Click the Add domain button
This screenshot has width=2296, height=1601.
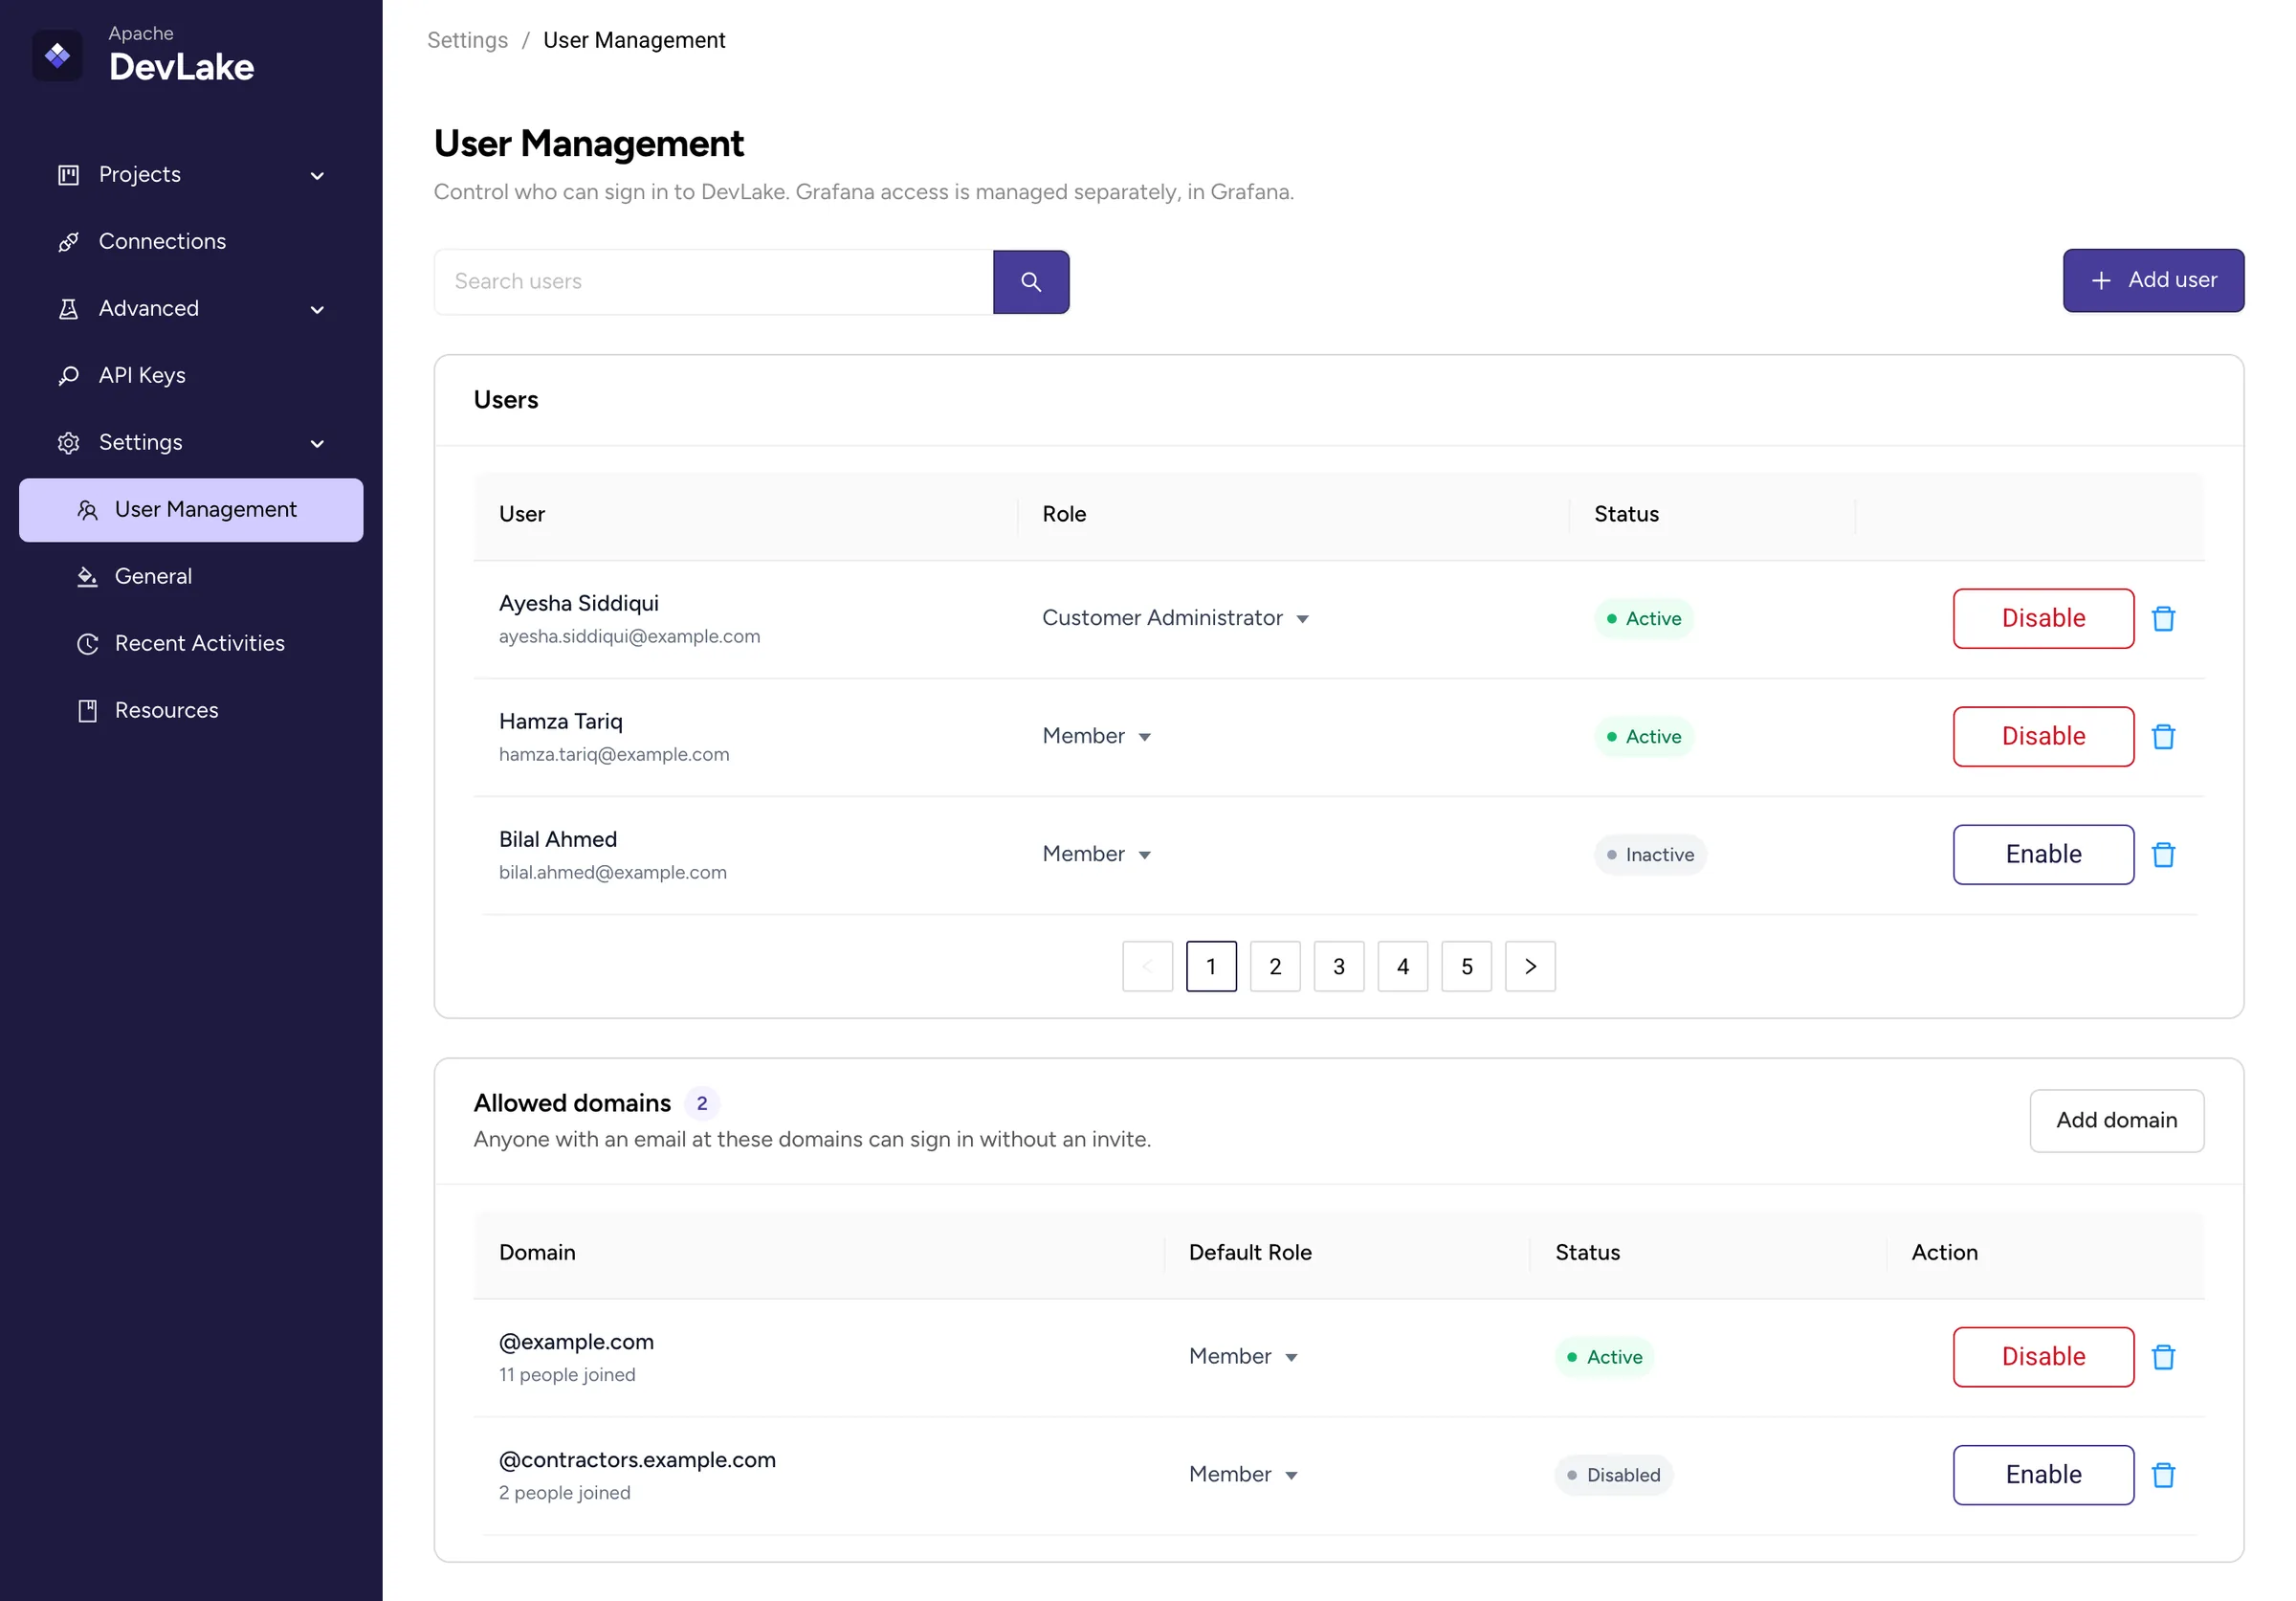[x=2116, y=1120]
